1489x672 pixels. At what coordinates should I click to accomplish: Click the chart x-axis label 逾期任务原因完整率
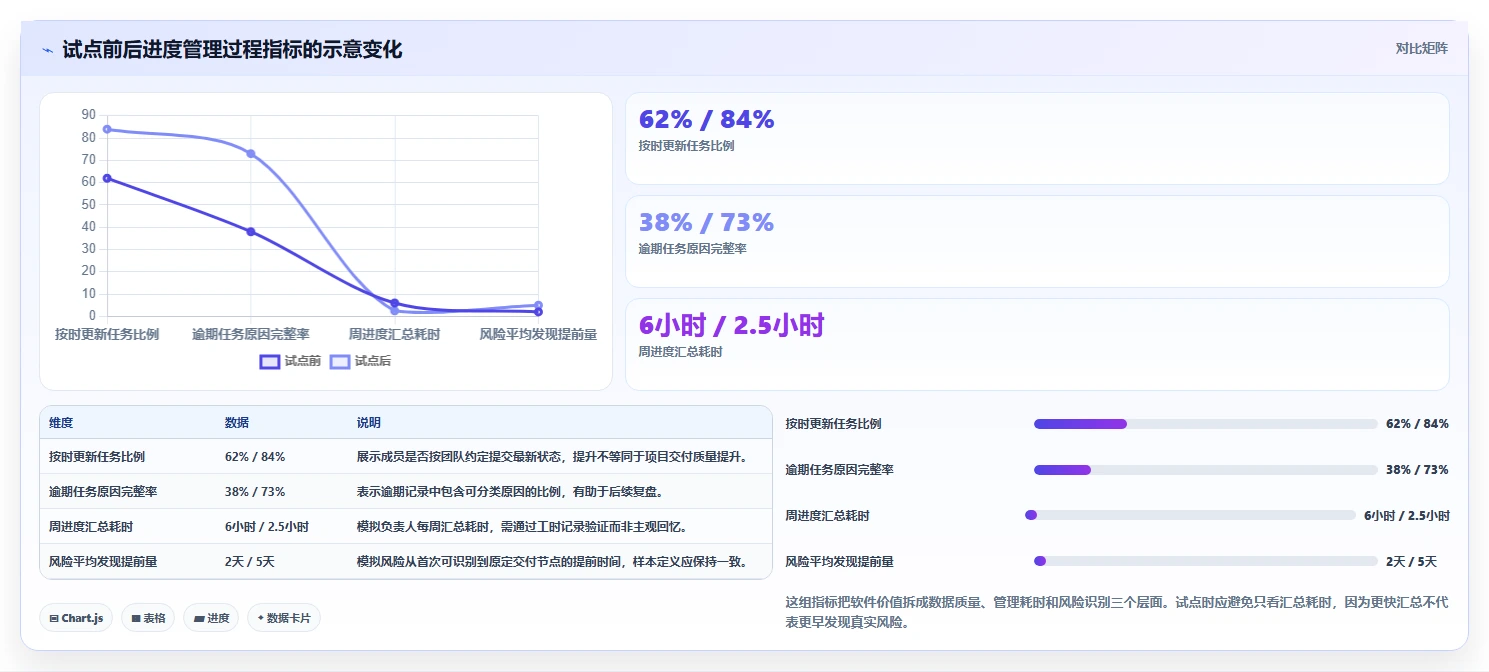(251, 334)
